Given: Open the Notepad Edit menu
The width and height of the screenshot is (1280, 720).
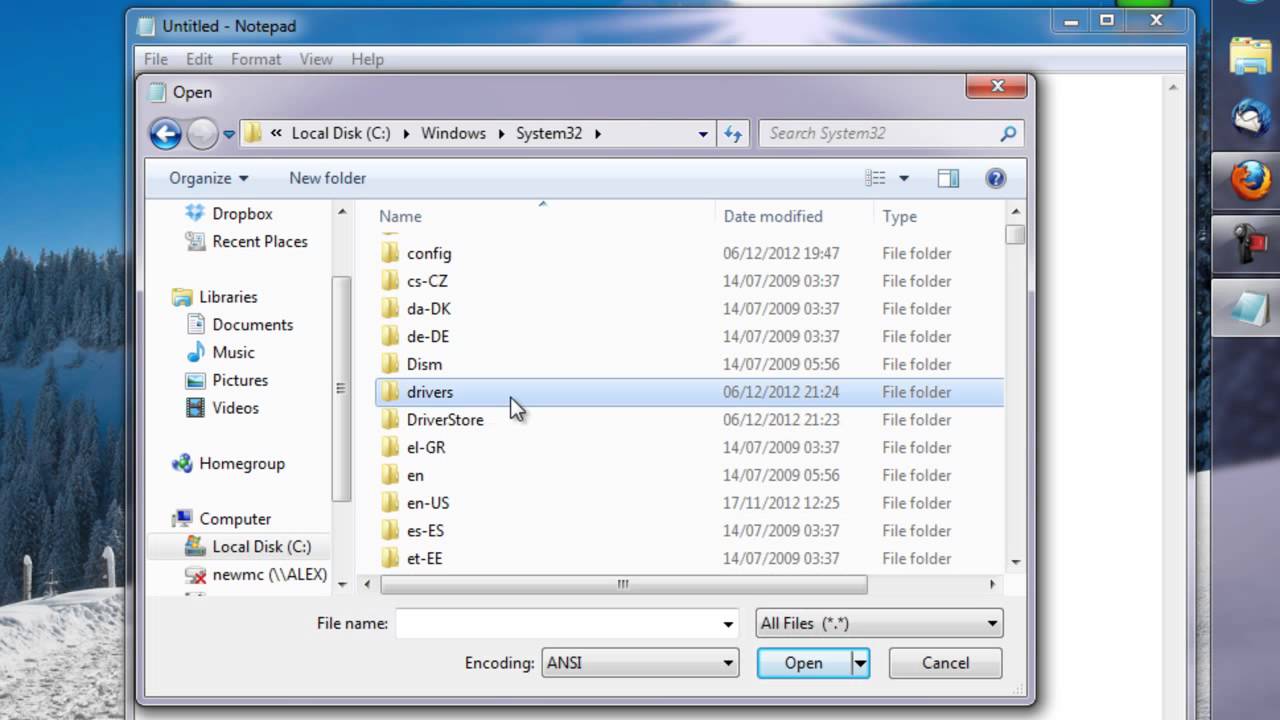Looking at the screenshot, I should pyautogui.click(x=199, y=59).
